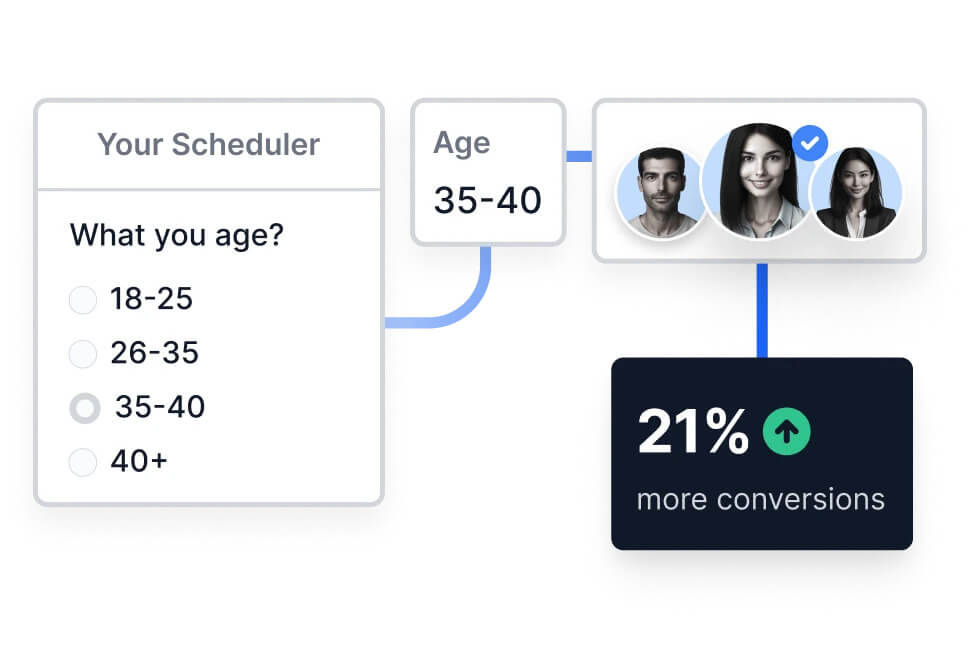This screenshot has height=645, width=969.
Task: Click the light blue curved connector line
Action: [x=470, y=309]
